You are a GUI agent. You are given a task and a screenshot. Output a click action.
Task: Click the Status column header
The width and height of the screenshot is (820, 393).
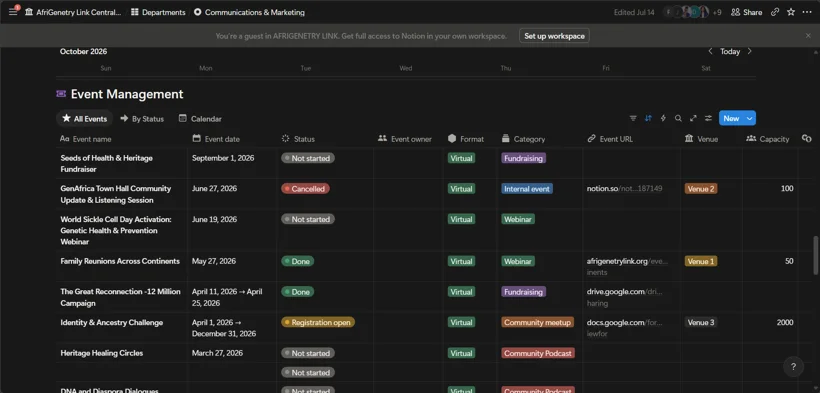[x=325, y=139]
